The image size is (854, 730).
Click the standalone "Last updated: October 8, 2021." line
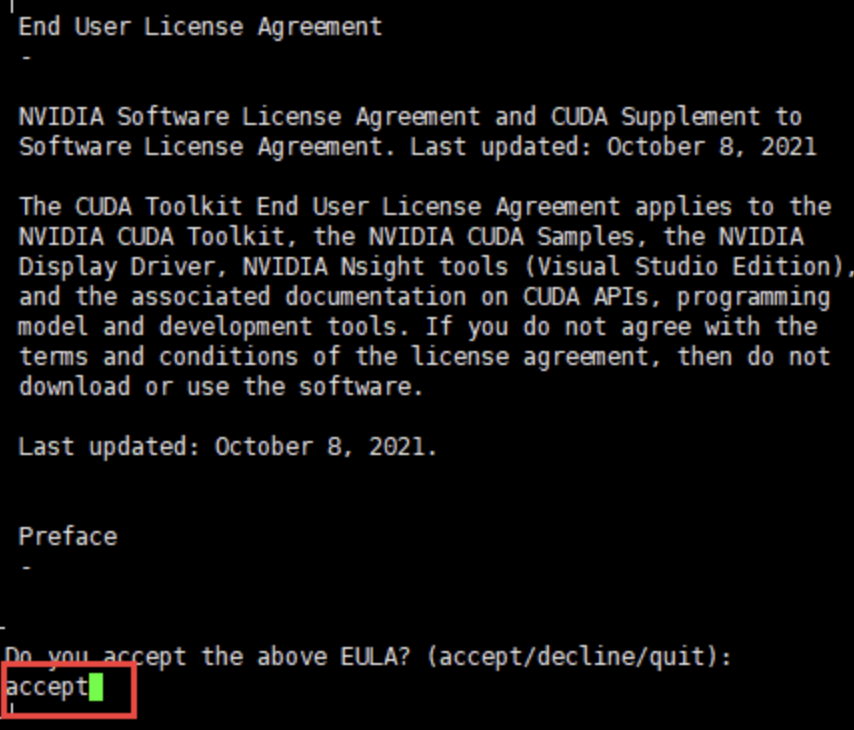pos(227,447)
